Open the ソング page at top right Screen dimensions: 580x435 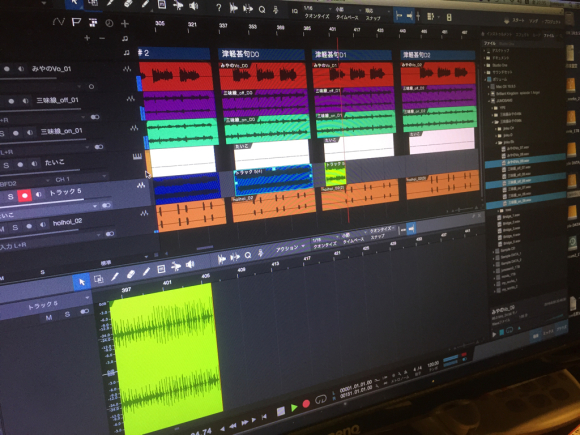pos(533,21)
